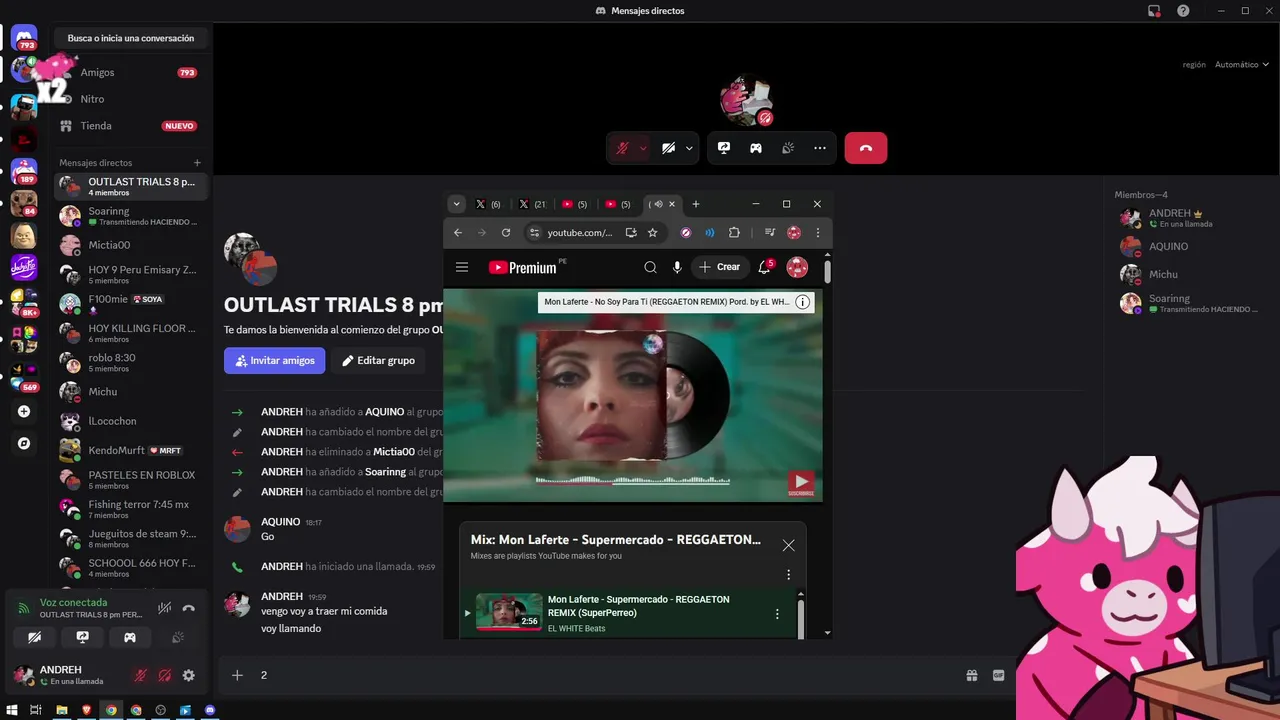Open YouTube hamburger guide menu
Viewport: 1280px width, 720px height.
pyautogui.click(x=462, y=267)
